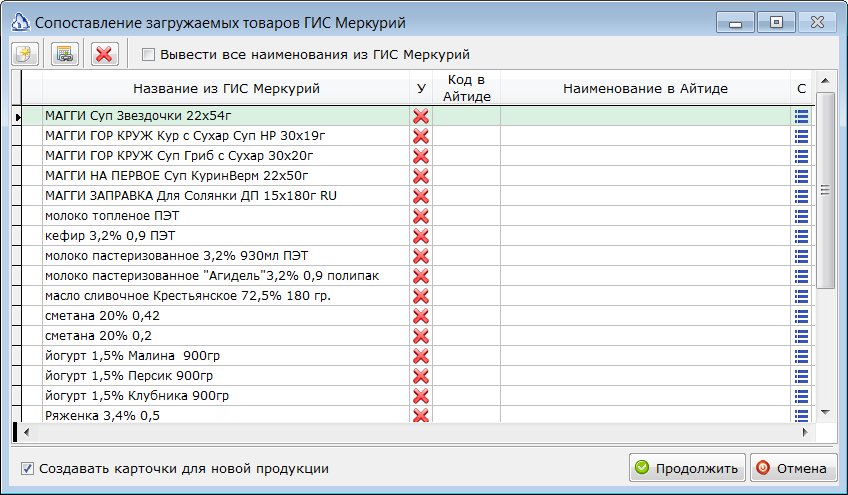Click the Продолжить button
This screenshot has height=495, width=848.
coord(687,468)
